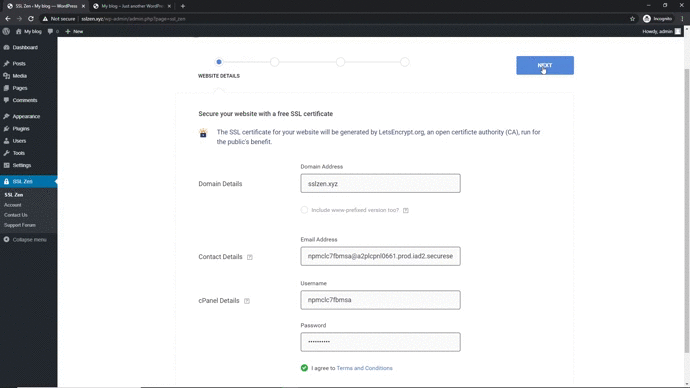Open Contact Us submenu link
Screen dimensions: 690x388
click(16, 215)
